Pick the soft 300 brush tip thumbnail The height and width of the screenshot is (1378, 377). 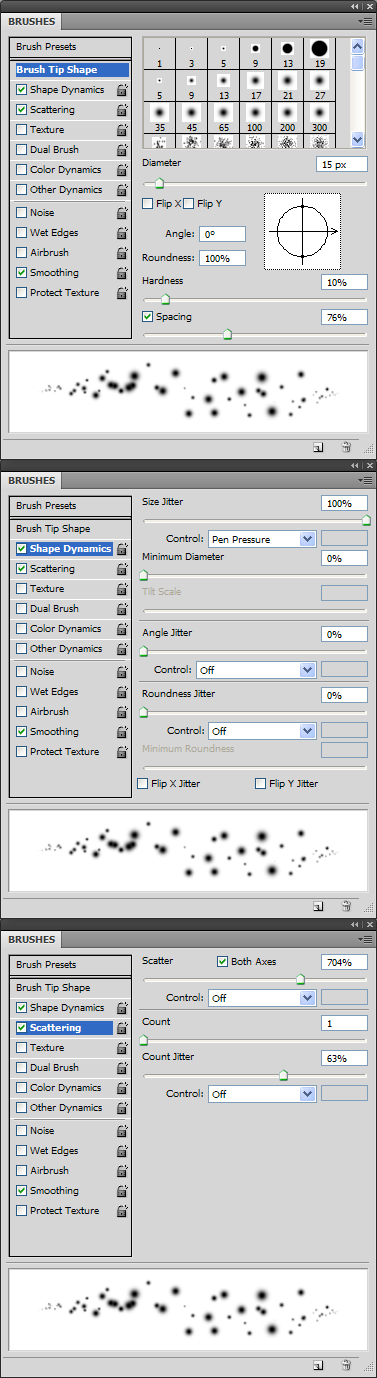click(320, 117)
